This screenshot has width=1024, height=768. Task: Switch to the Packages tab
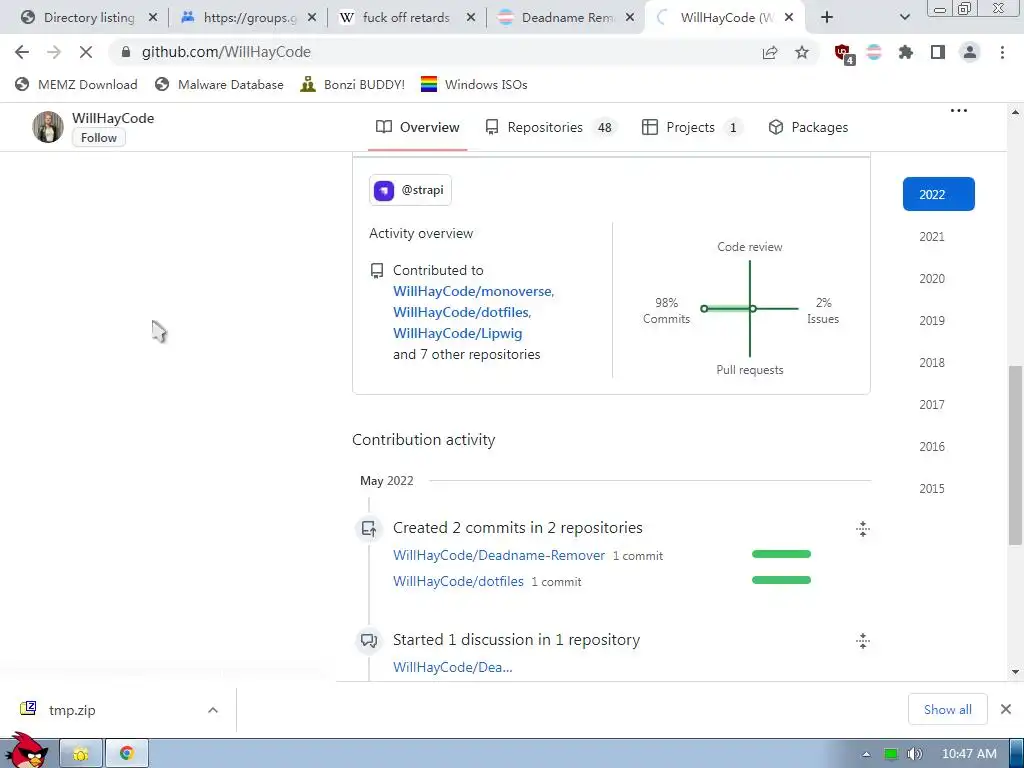point(808,127)
